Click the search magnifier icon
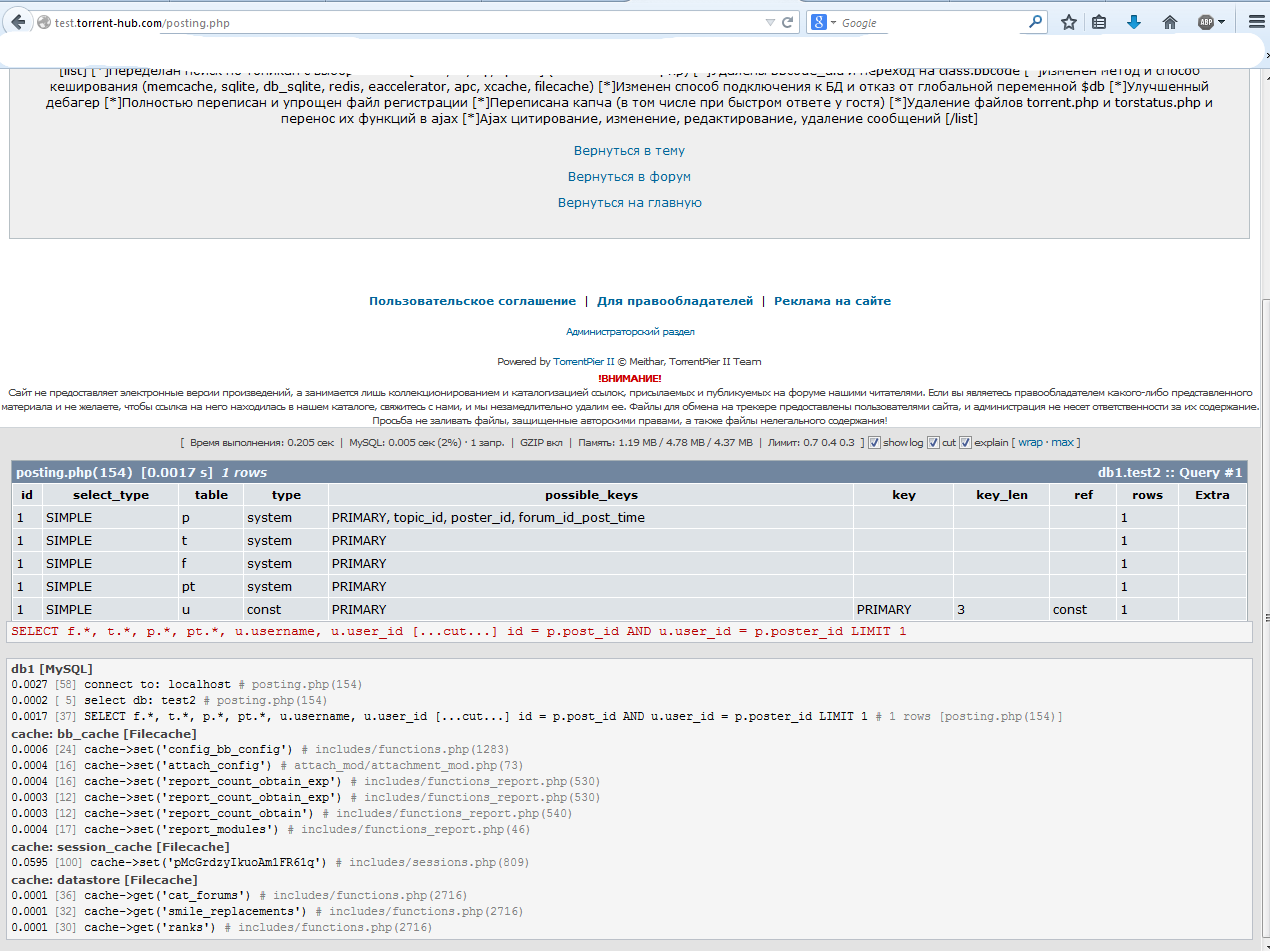 1036,22
